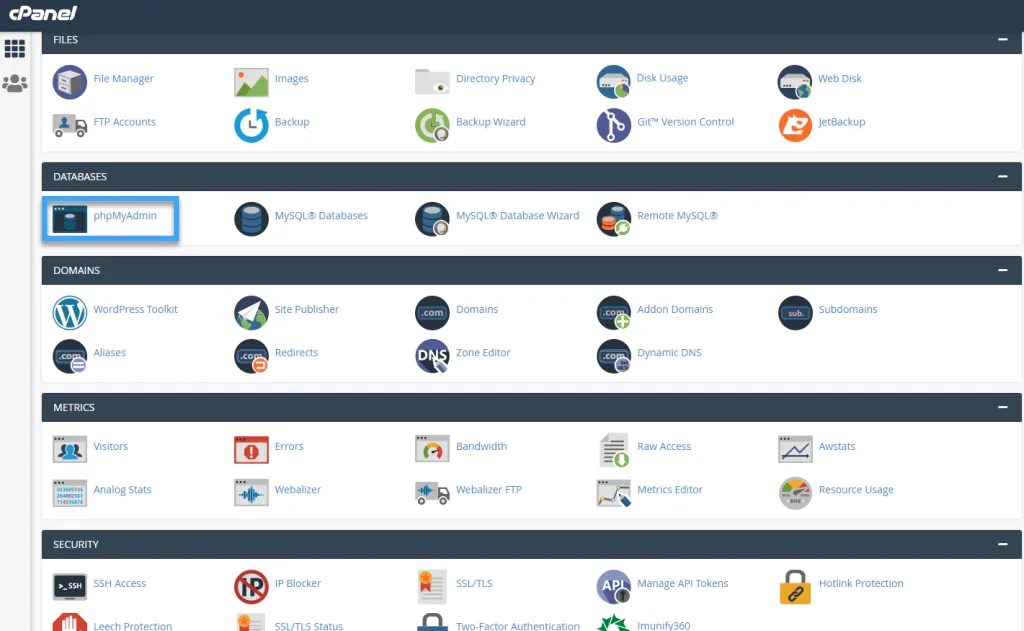1024x631 pixels.
Task: Click the Remote MySQL icon
Action: (613, 219)
